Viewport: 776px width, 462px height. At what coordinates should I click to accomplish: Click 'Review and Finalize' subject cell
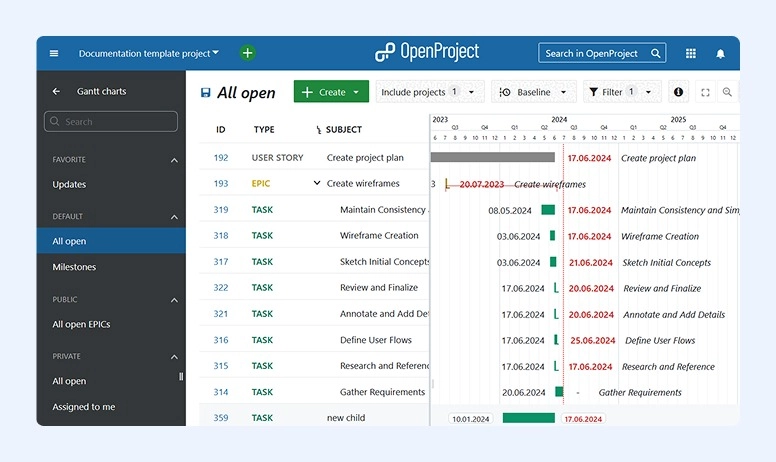(x=379, y=288)
